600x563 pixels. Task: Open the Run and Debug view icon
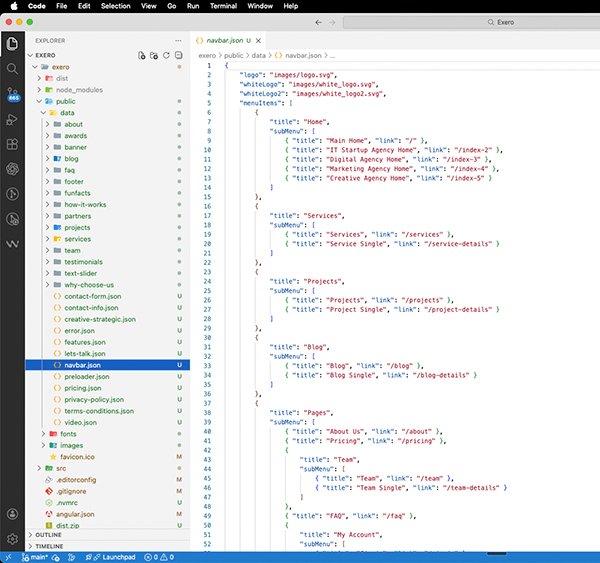[12, 119]
